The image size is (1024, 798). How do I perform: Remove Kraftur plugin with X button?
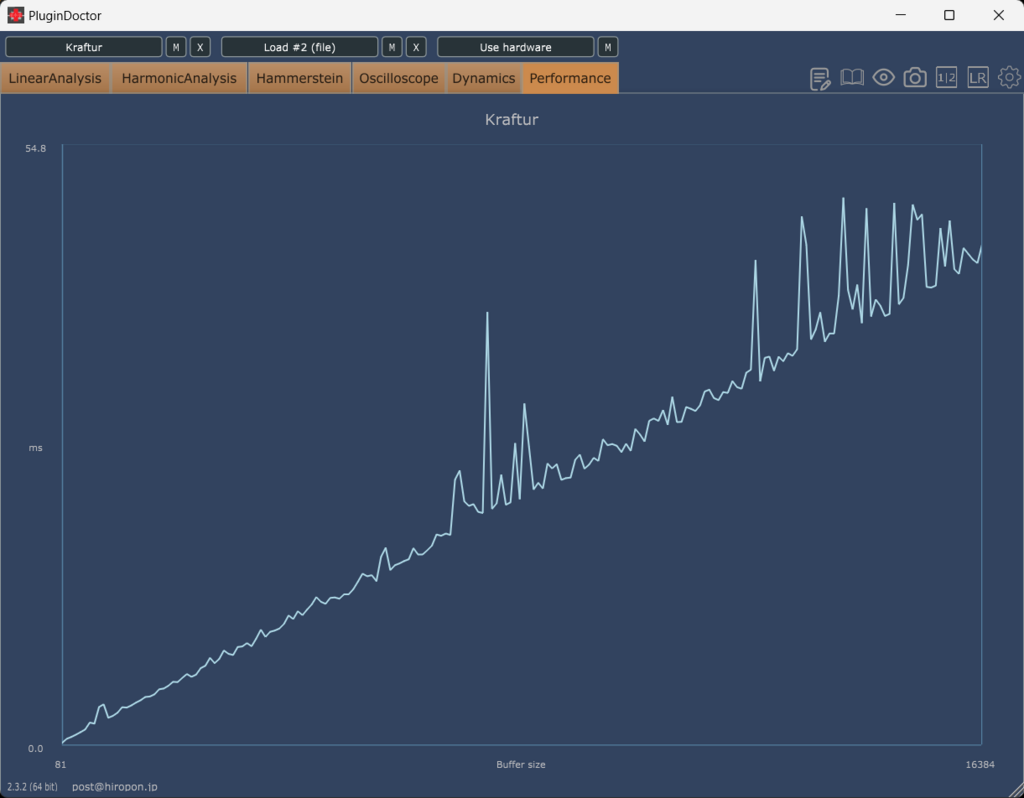[200, 47]
